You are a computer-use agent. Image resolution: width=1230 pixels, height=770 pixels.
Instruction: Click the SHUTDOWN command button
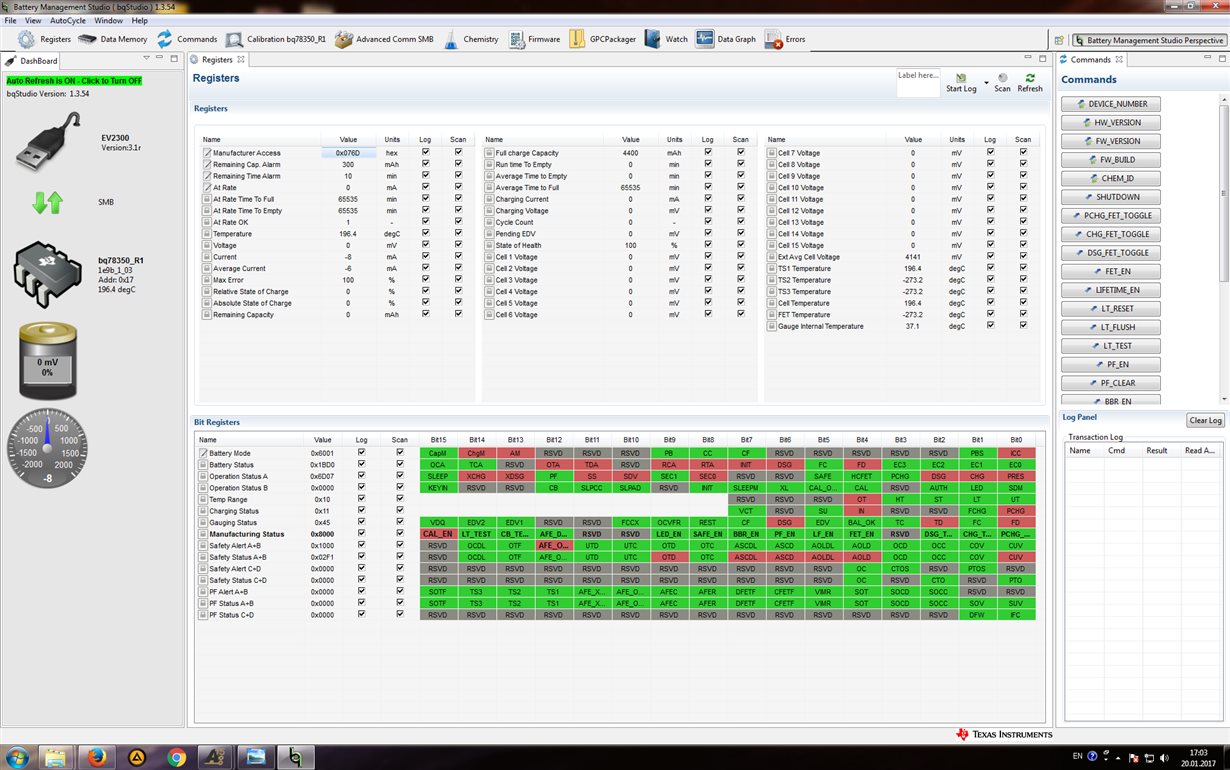1111,197
